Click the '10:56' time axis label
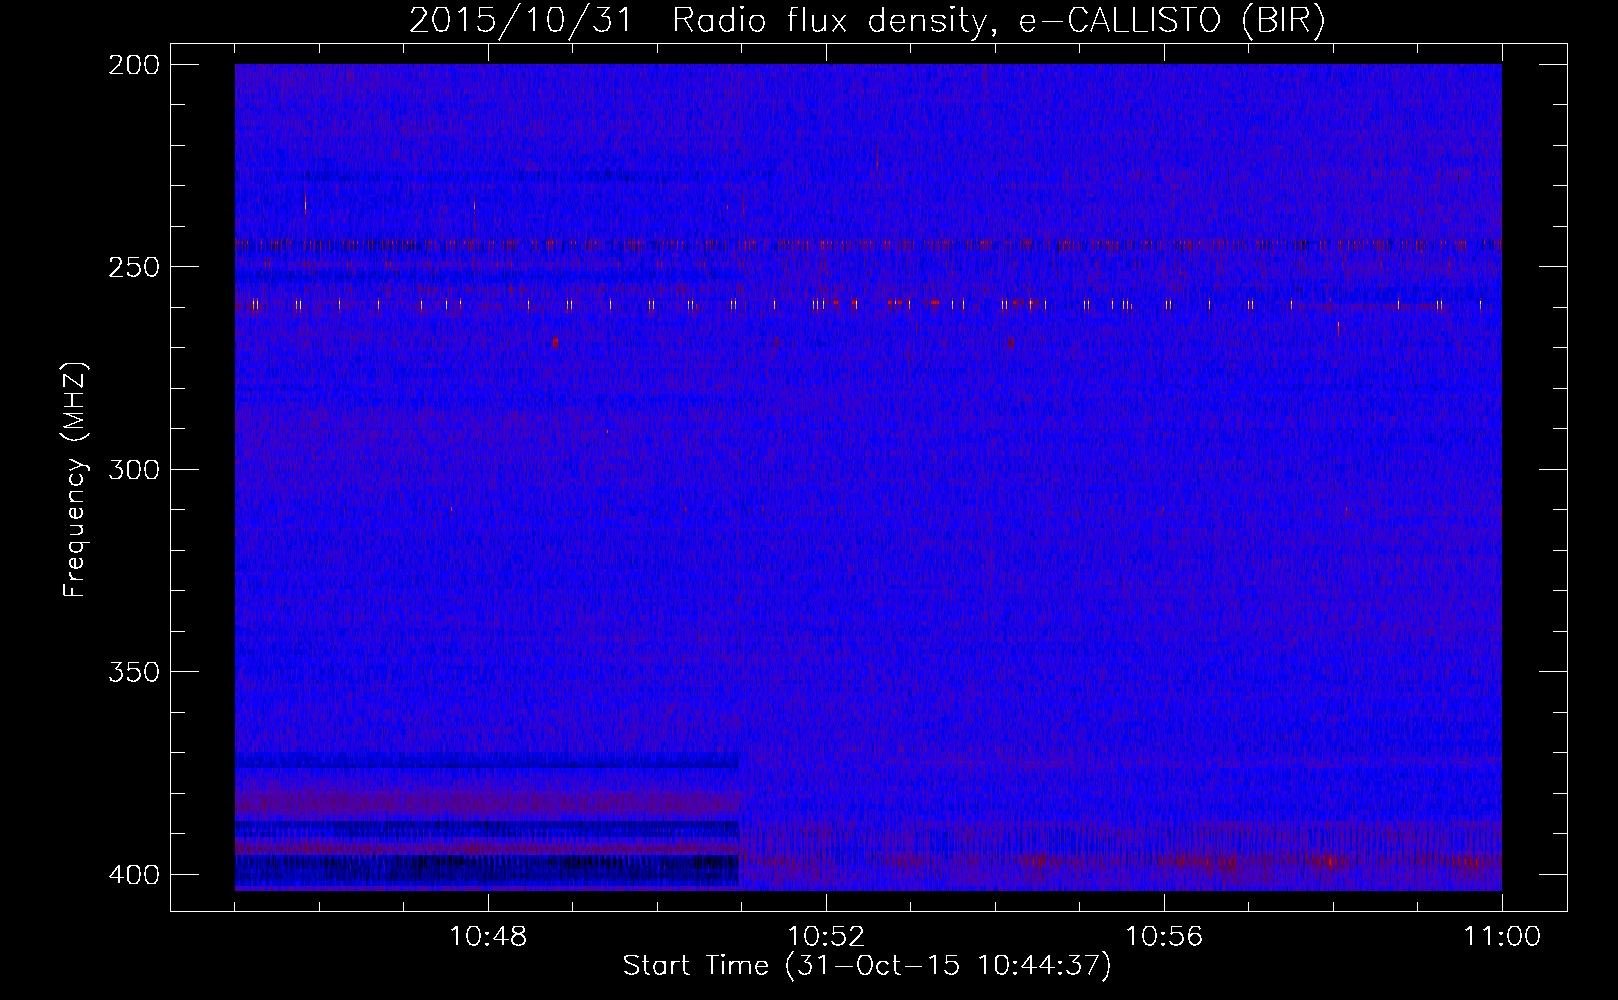Viewport: 1618px width, 1000px height. [1164, 937]
